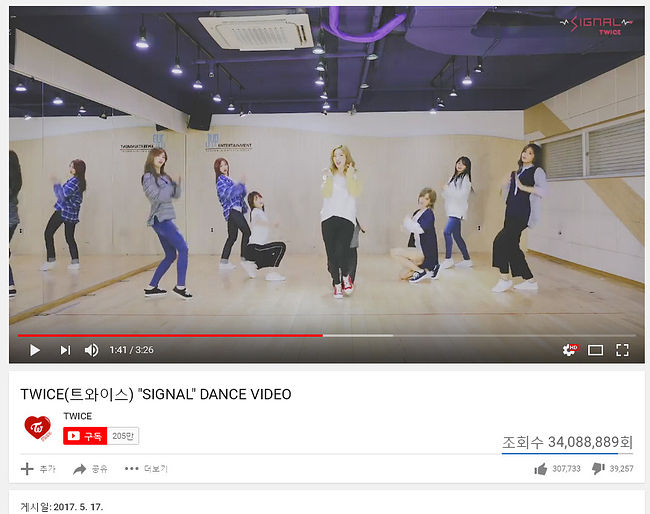Open the TWICE channel name link
Image resolution: width=650 pixels, height=514 pixels.
tap(78, 416)
